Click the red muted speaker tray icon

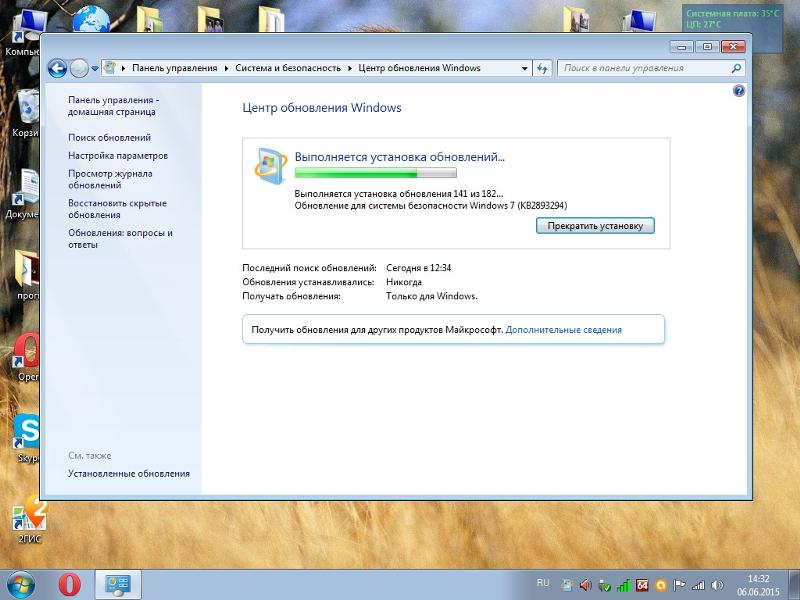pyautogui.click(x=585, y=585)
